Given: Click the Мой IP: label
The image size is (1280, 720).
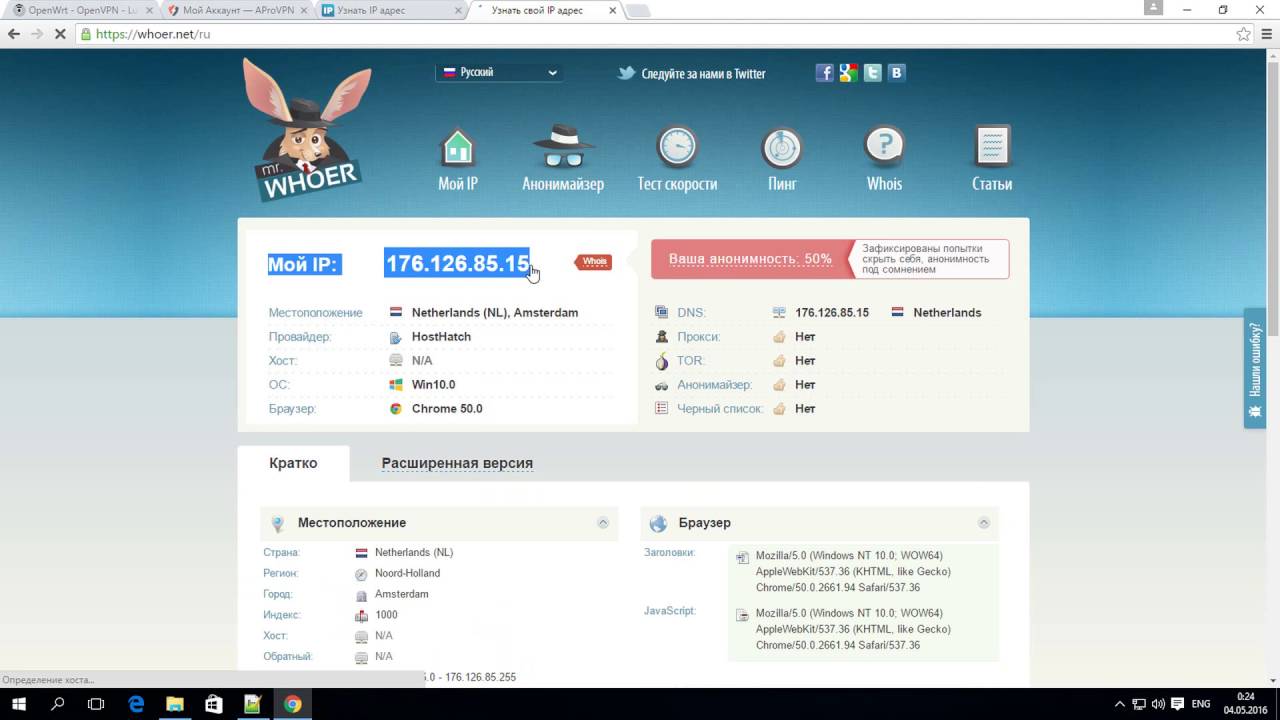Looking at the screenshot, I should 303,264.
